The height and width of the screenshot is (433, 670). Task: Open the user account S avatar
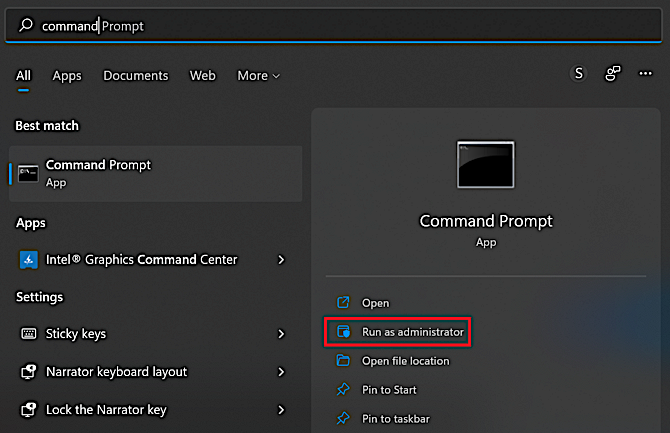pos(578,74)
